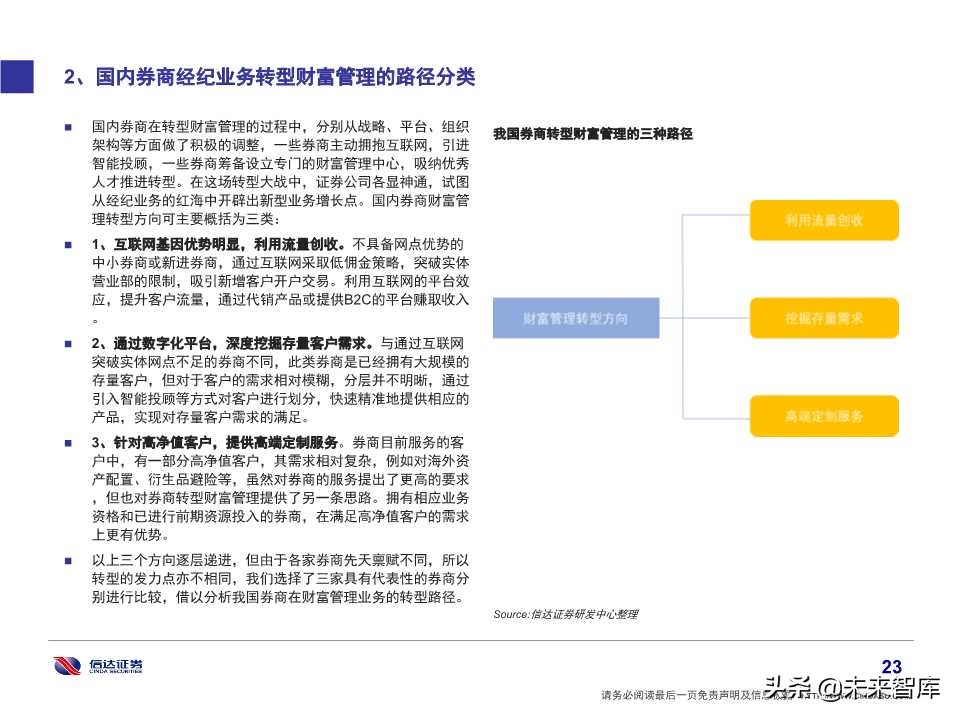
Task: Select the 财富管理转型方向 central box
Action: pyautogui.click(x=575, y=318)
